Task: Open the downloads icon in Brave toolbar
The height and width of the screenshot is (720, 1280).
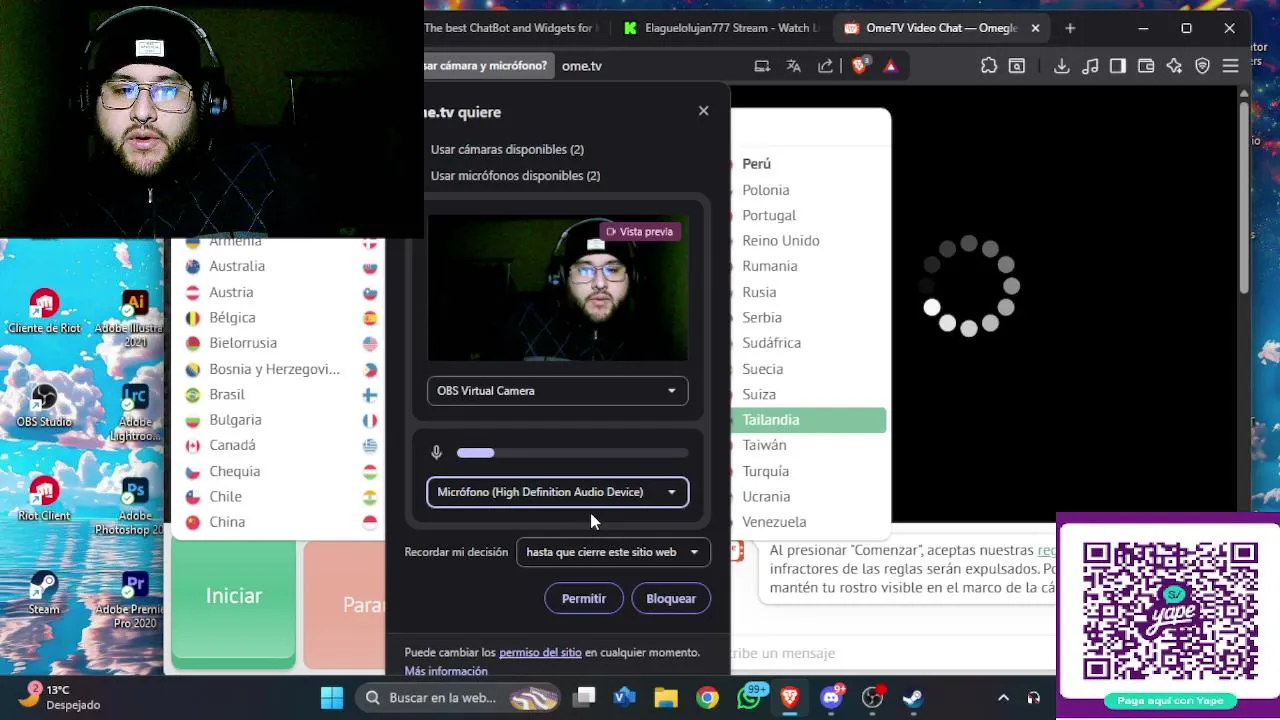Action: tap(1062, 66)
